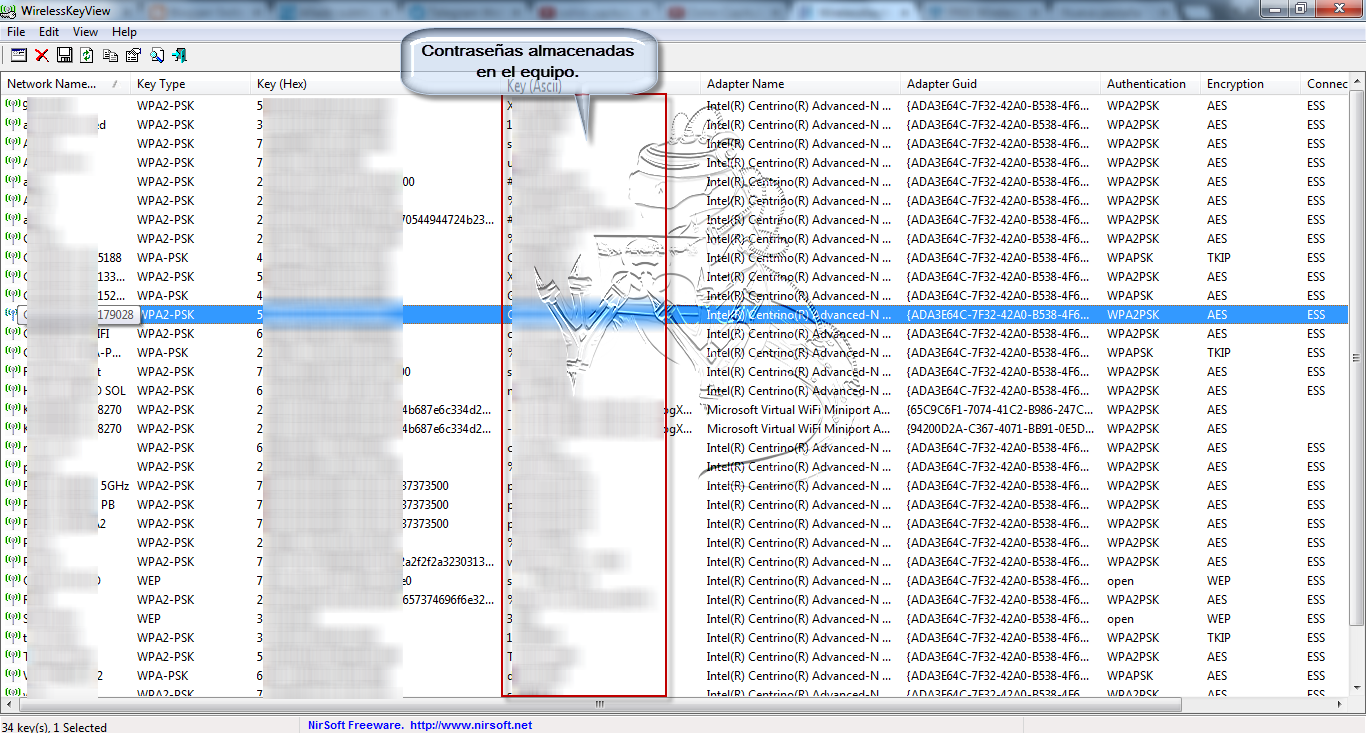Sort by the Authentication column header
The width and height of the screenshot is (1366, 733).
point(1151,84)
